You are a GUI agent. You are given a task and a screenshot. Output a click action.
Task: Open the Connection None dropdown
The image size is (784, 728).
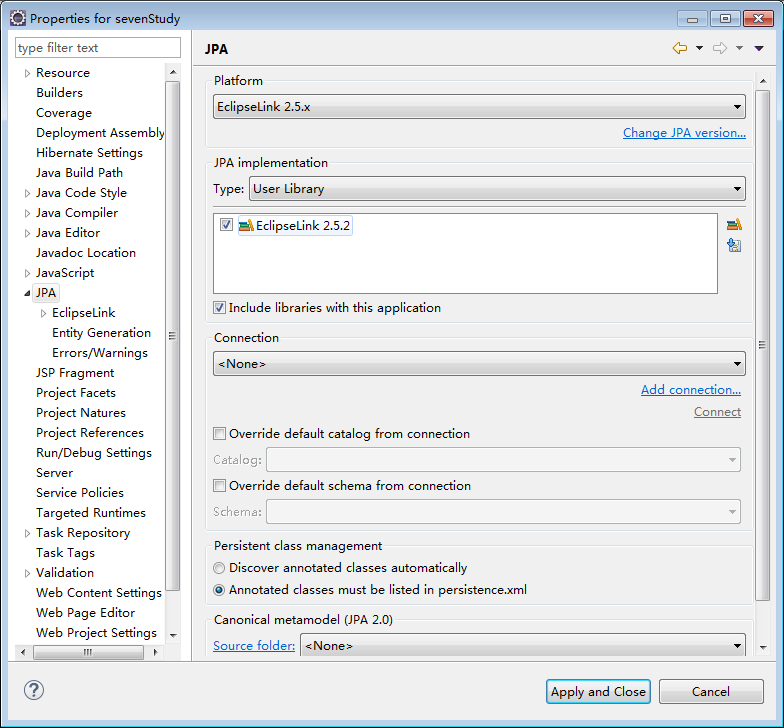tap(479, 364)
